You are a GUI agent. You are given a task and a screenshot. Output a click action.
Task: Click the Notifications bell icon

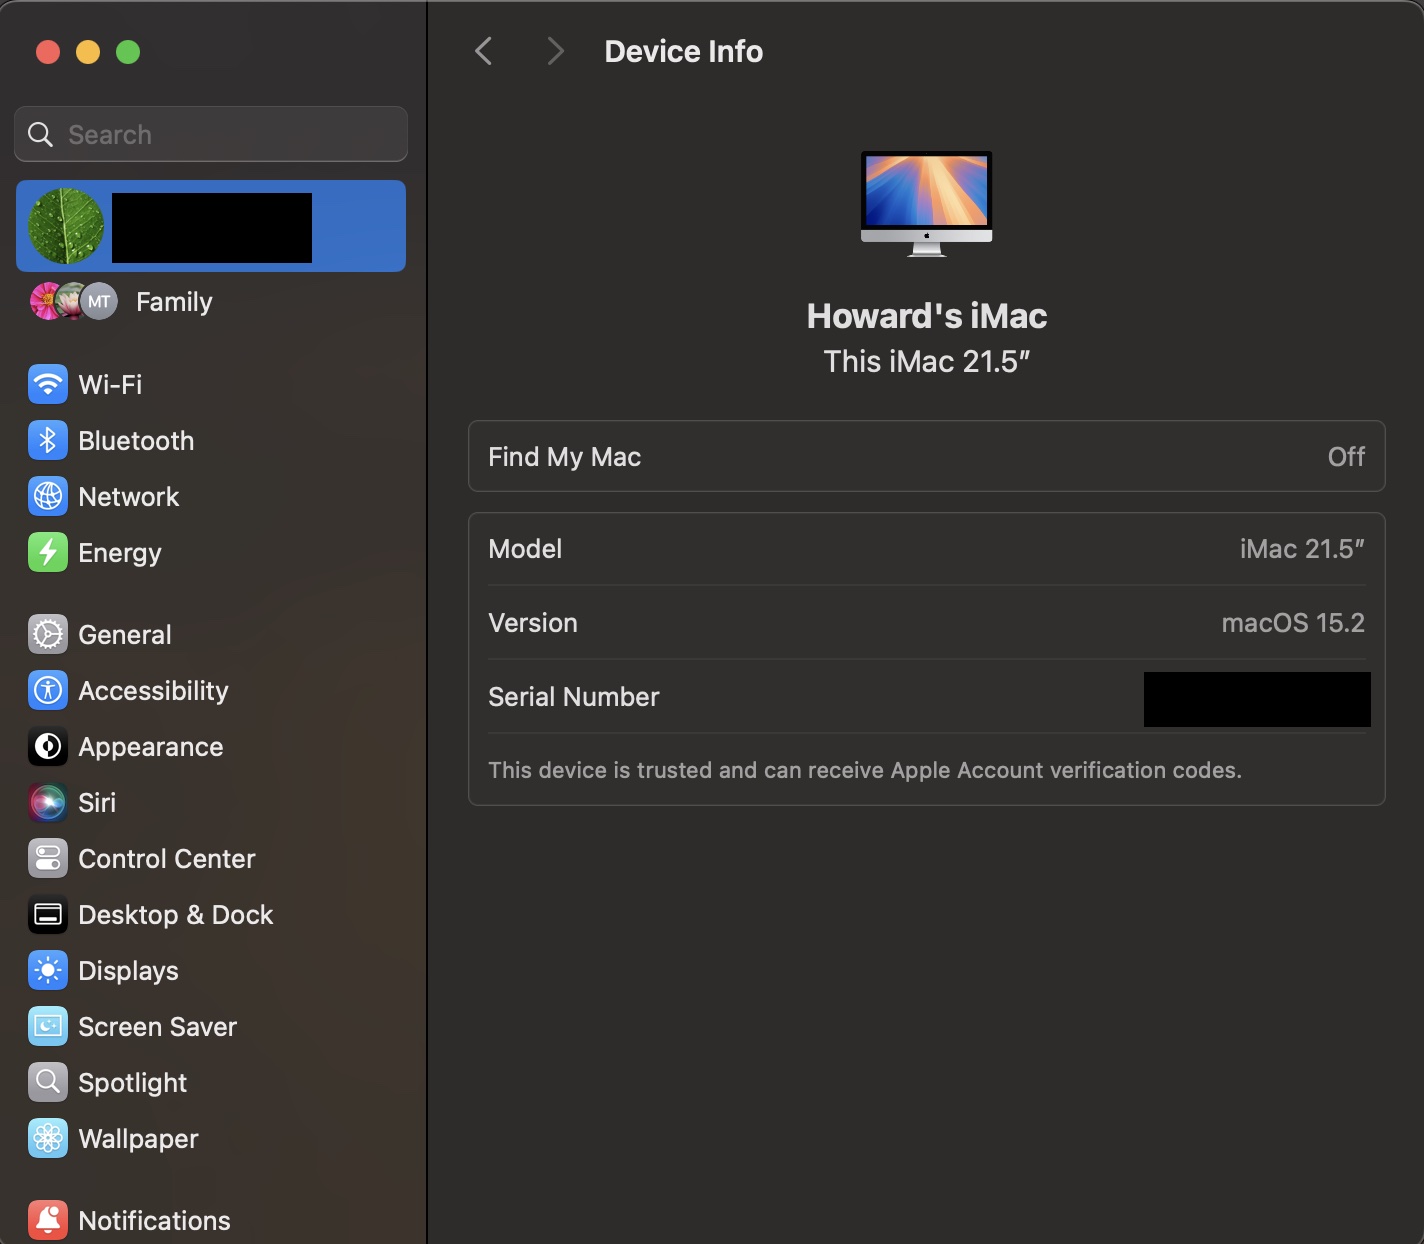pos(48,1220)
